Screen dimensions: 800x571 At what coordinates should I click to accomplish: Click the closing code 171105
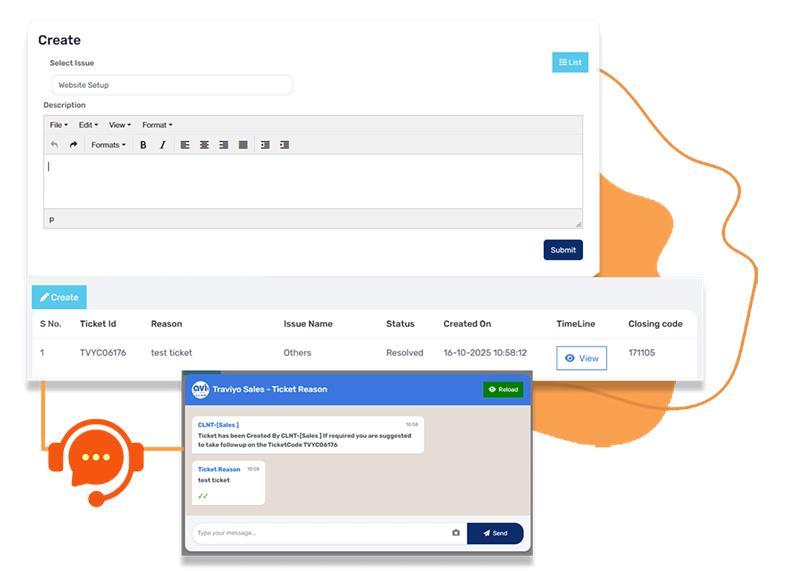[642, 353]
